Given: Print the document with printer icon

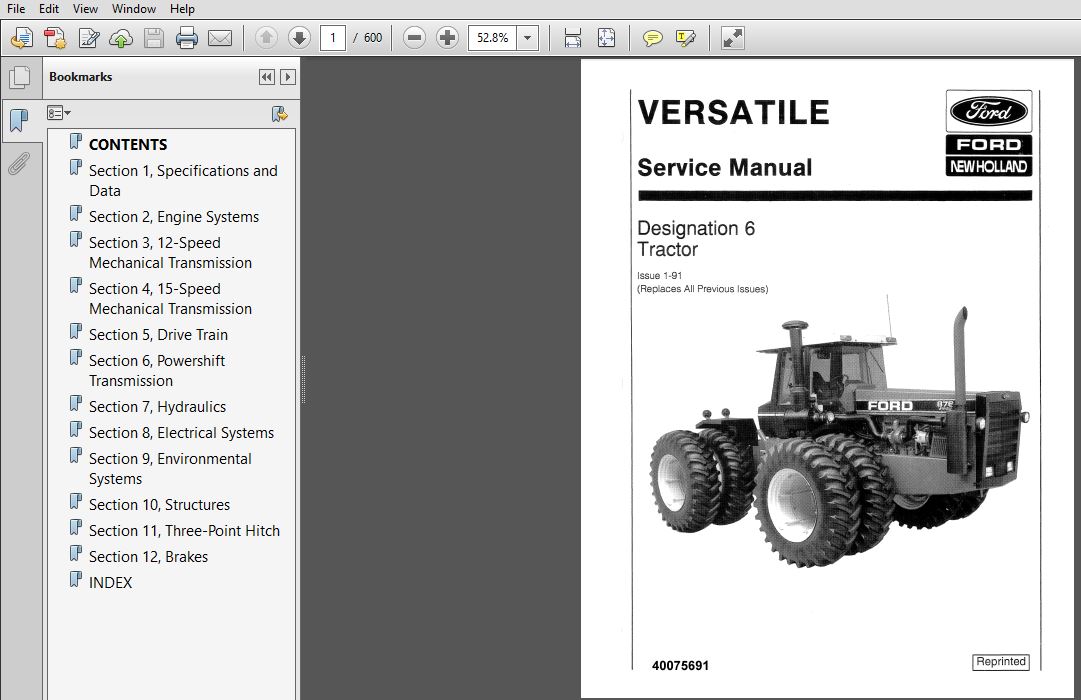Looking at the screenshot, I should [187, 38].
